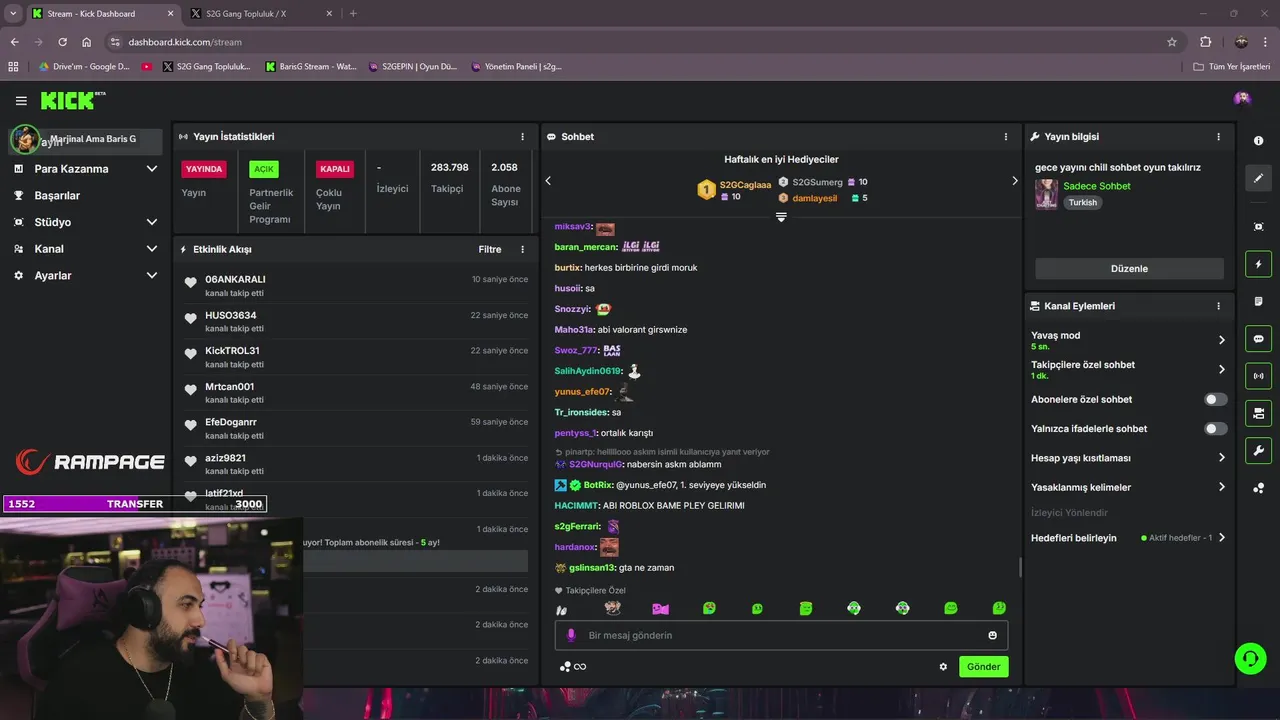Open S2GEPIN Oyun bookmark
The height and width of the screenshot is (720, 1280).
(x=413, y=67)
